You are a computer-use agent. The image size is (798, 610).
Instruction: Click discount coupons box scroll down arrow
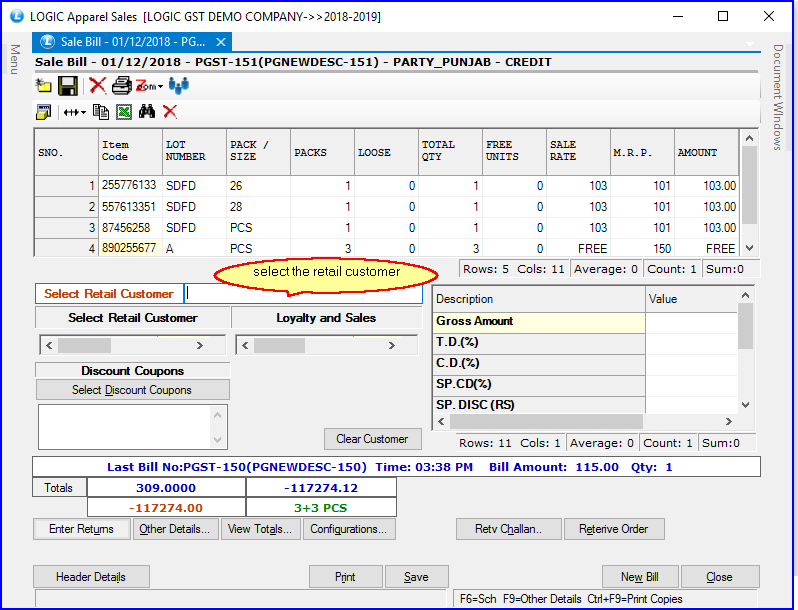[218, 440]
